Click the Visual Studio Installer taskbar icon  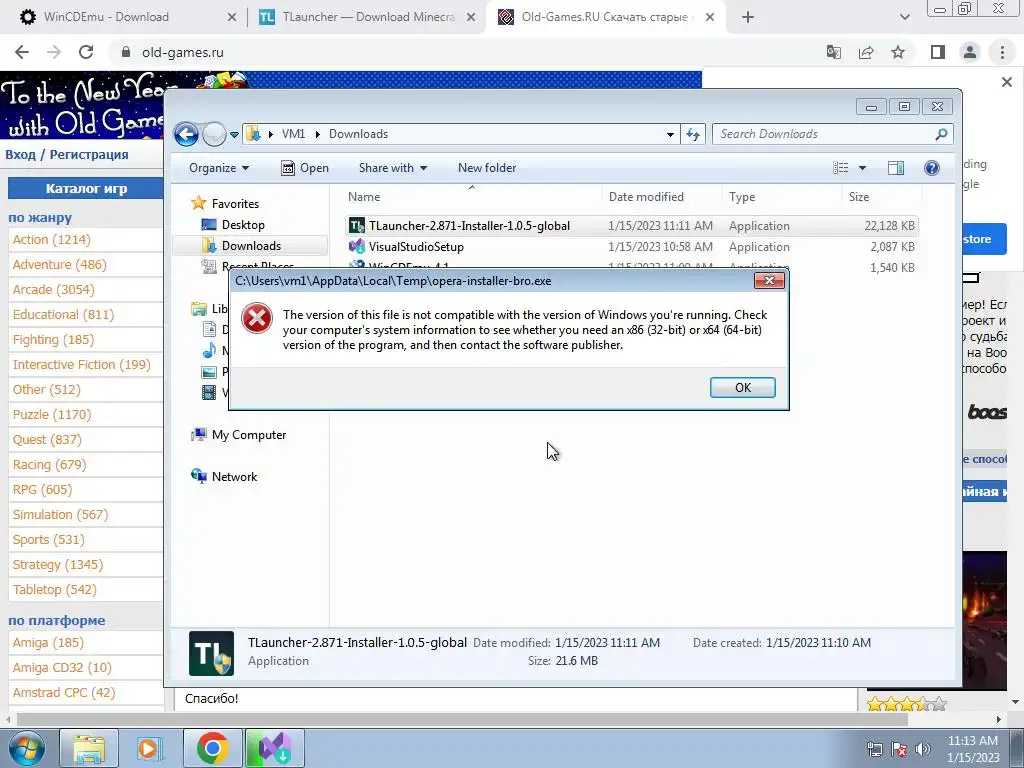274,748
